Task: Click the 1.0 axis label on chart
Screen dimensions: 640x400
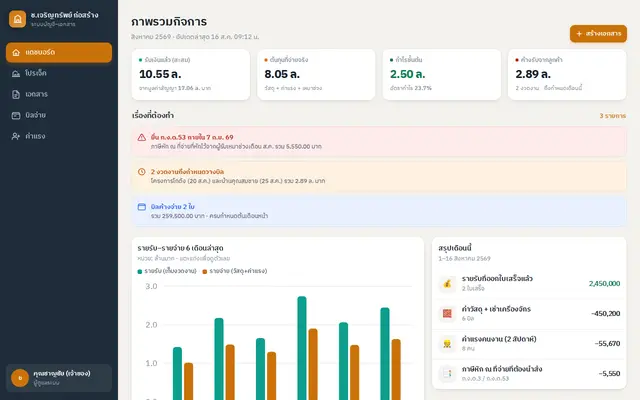Action: 151,364
